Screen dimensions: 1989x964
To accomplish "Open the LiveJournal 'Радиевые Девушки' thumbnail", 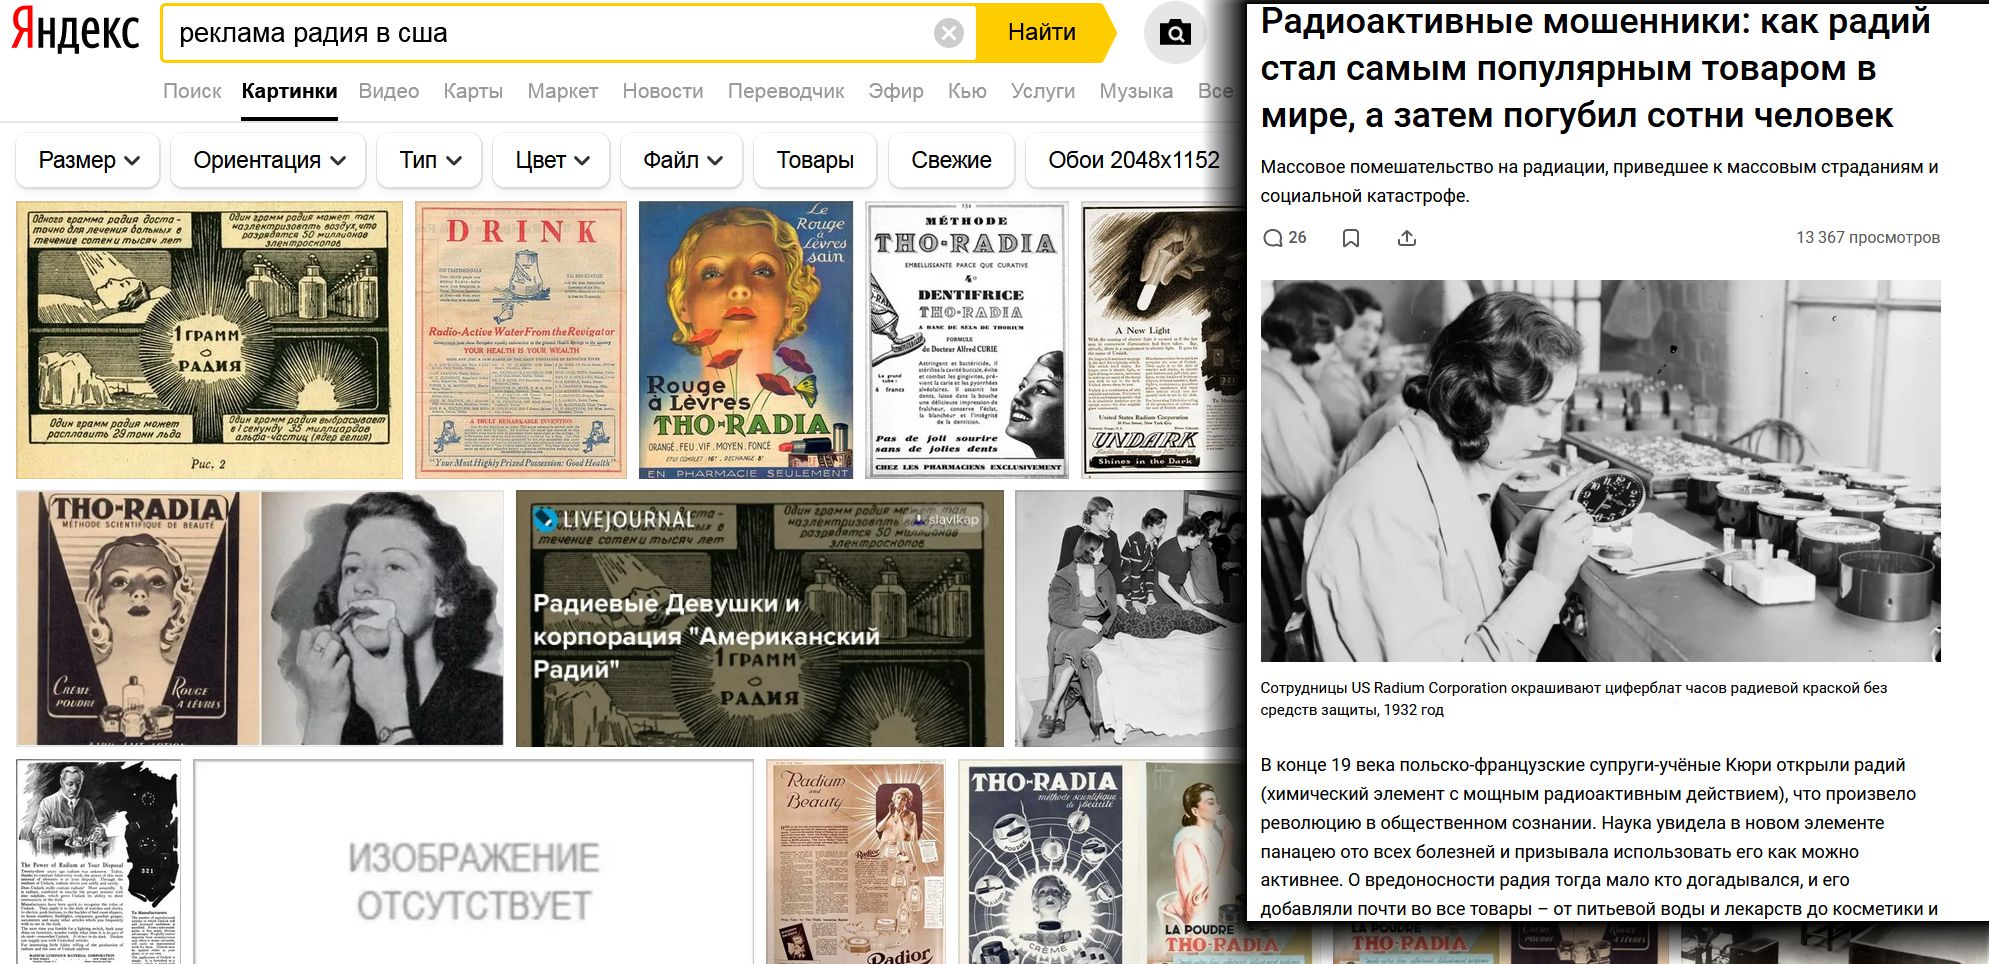I will pos(760,618).
